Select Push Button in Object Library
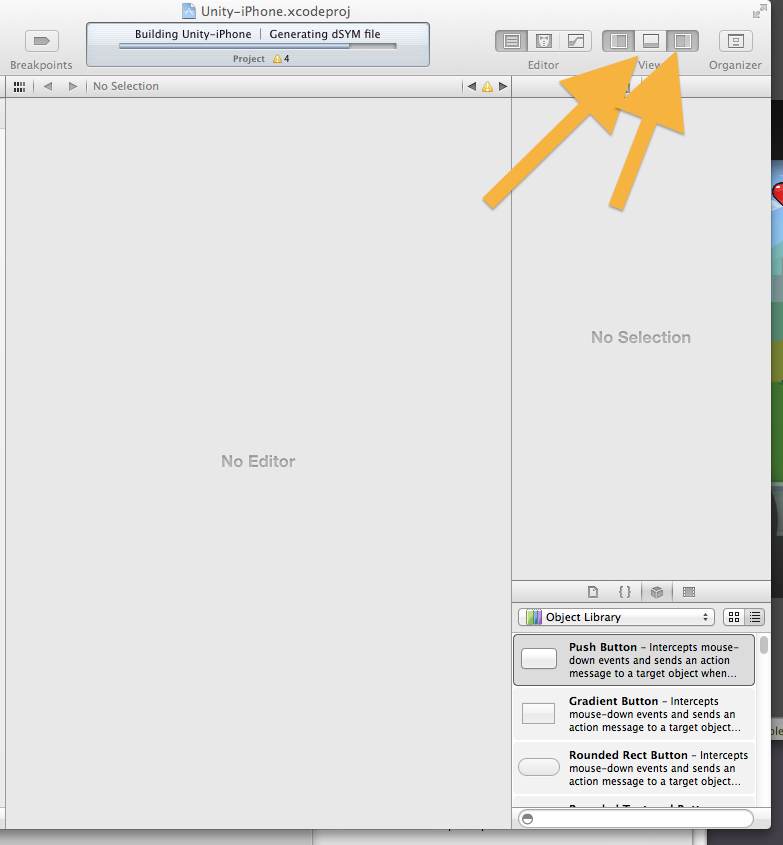The width and height of the screenshot is (783, 845). click(x=634, y=660)
